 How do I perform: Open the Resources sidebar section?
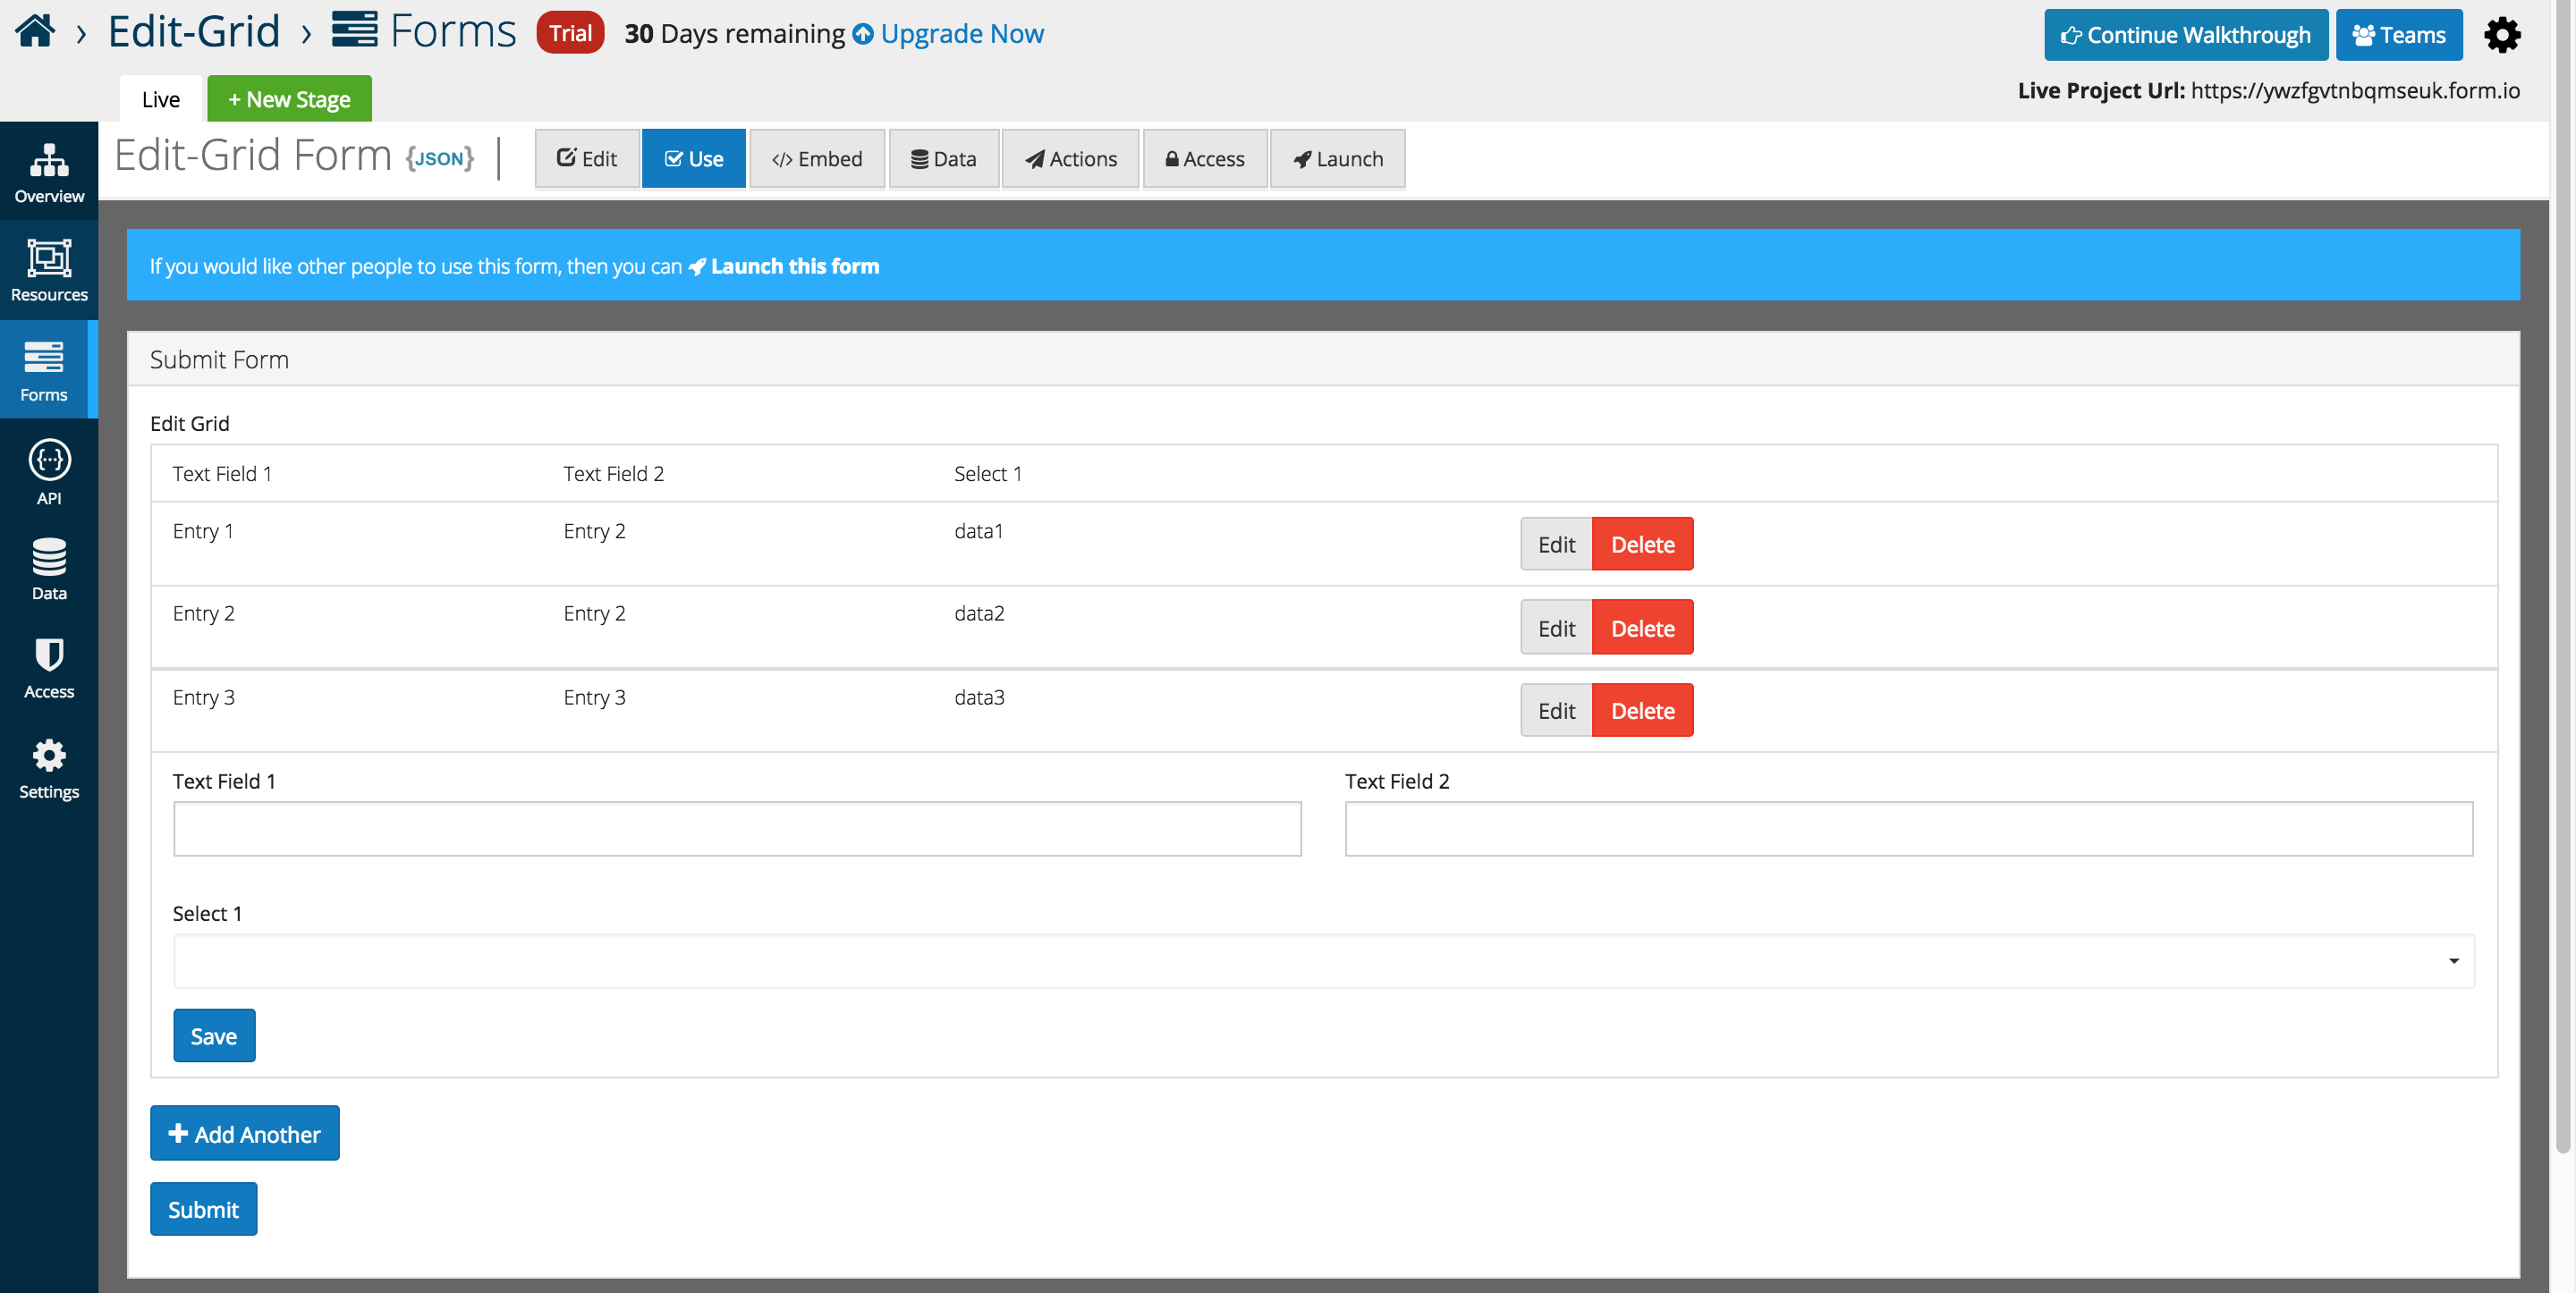(49, 271)
